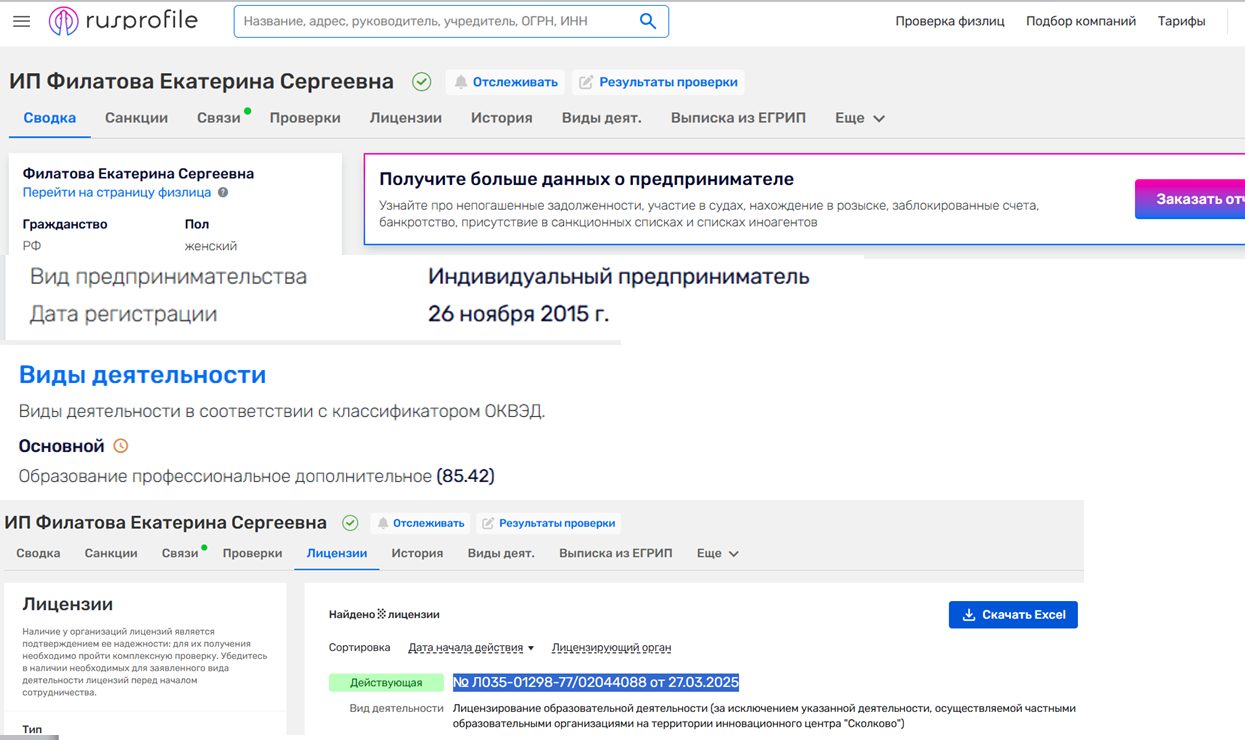Sort by Лицензирующий орган
1245x740 pixels.
(x=611, y=648)
